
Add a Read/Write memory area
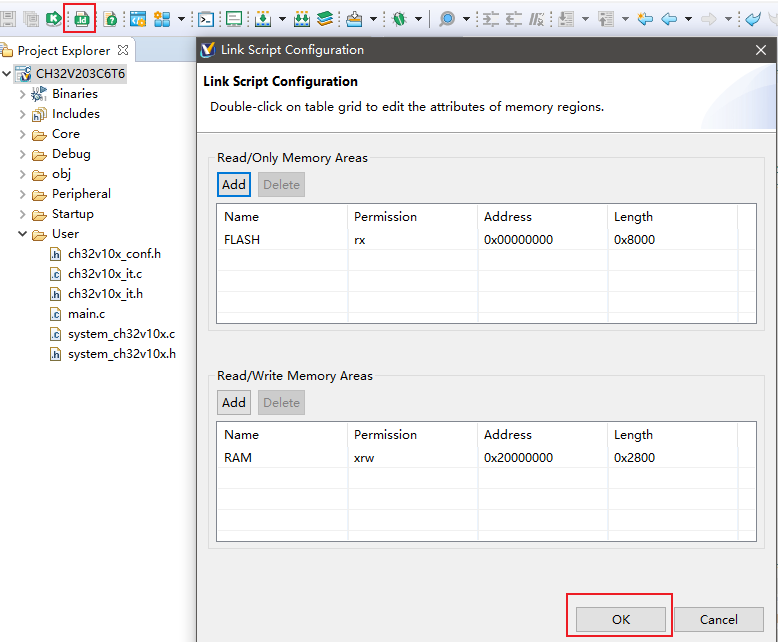pos(234,402)
